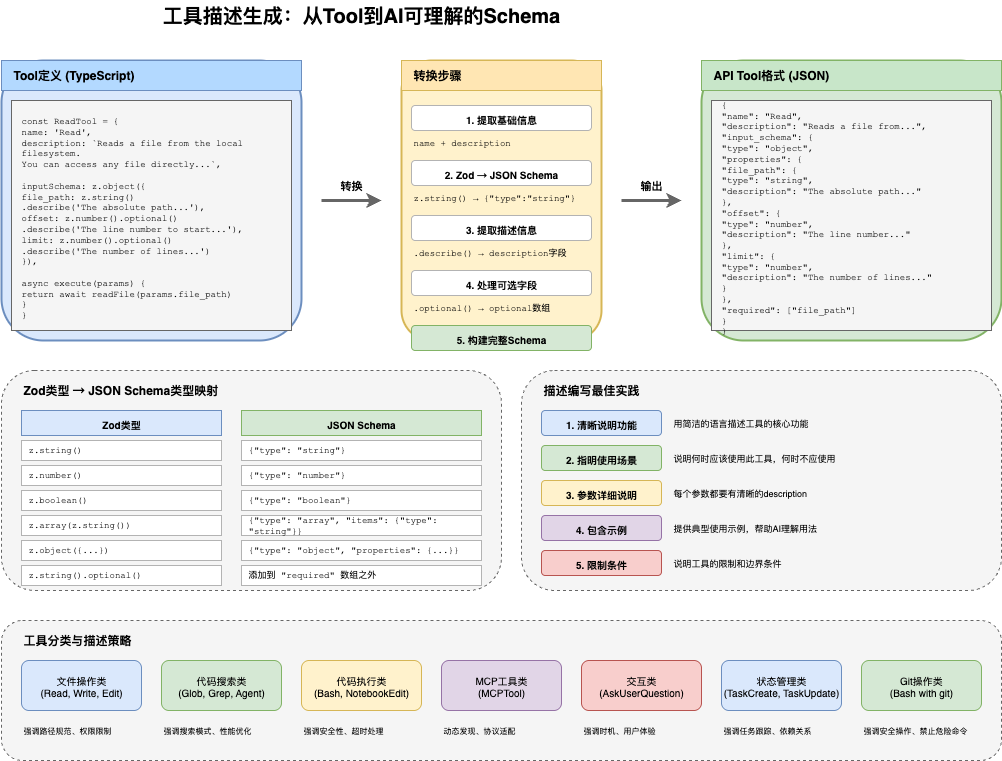Select step box '3. 提取描述信息'
Viewport: 1002px width, 761px height.
click(501, 230)
